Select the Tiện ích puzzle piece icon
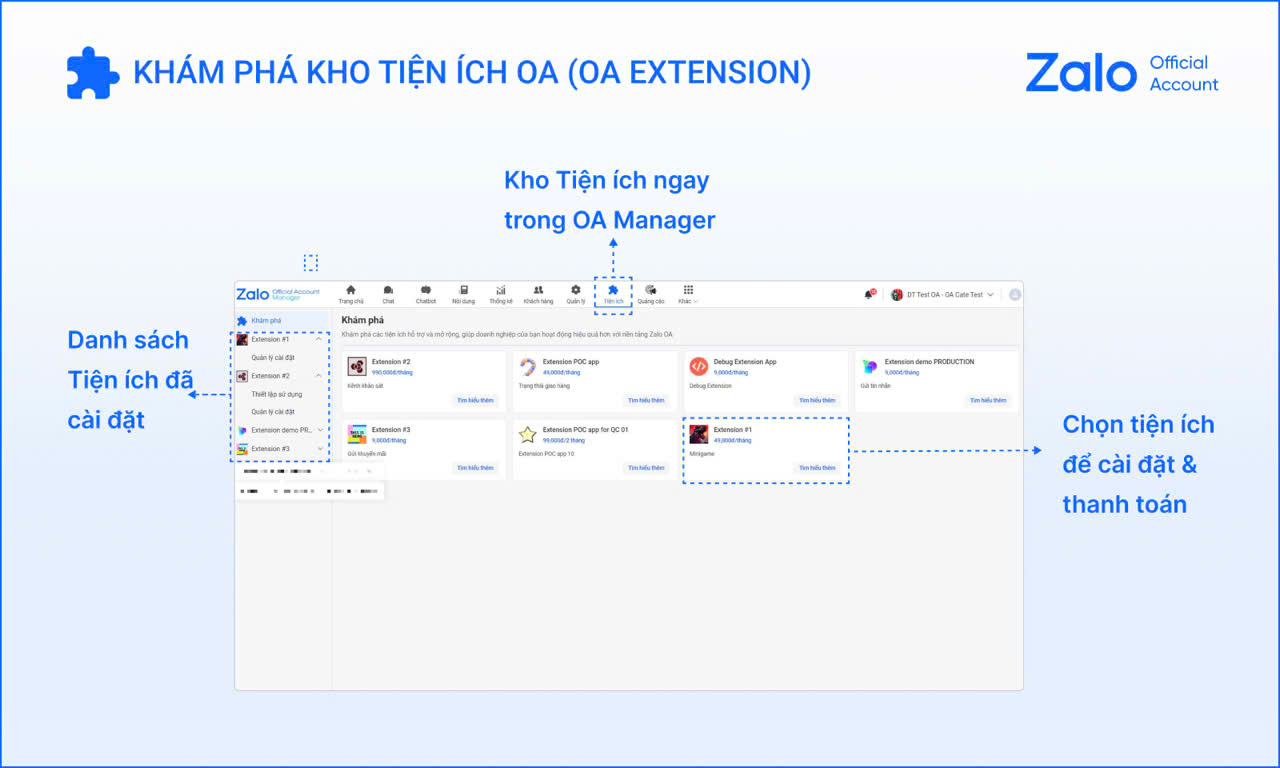 pyautogui.click(x=613, y=289)
